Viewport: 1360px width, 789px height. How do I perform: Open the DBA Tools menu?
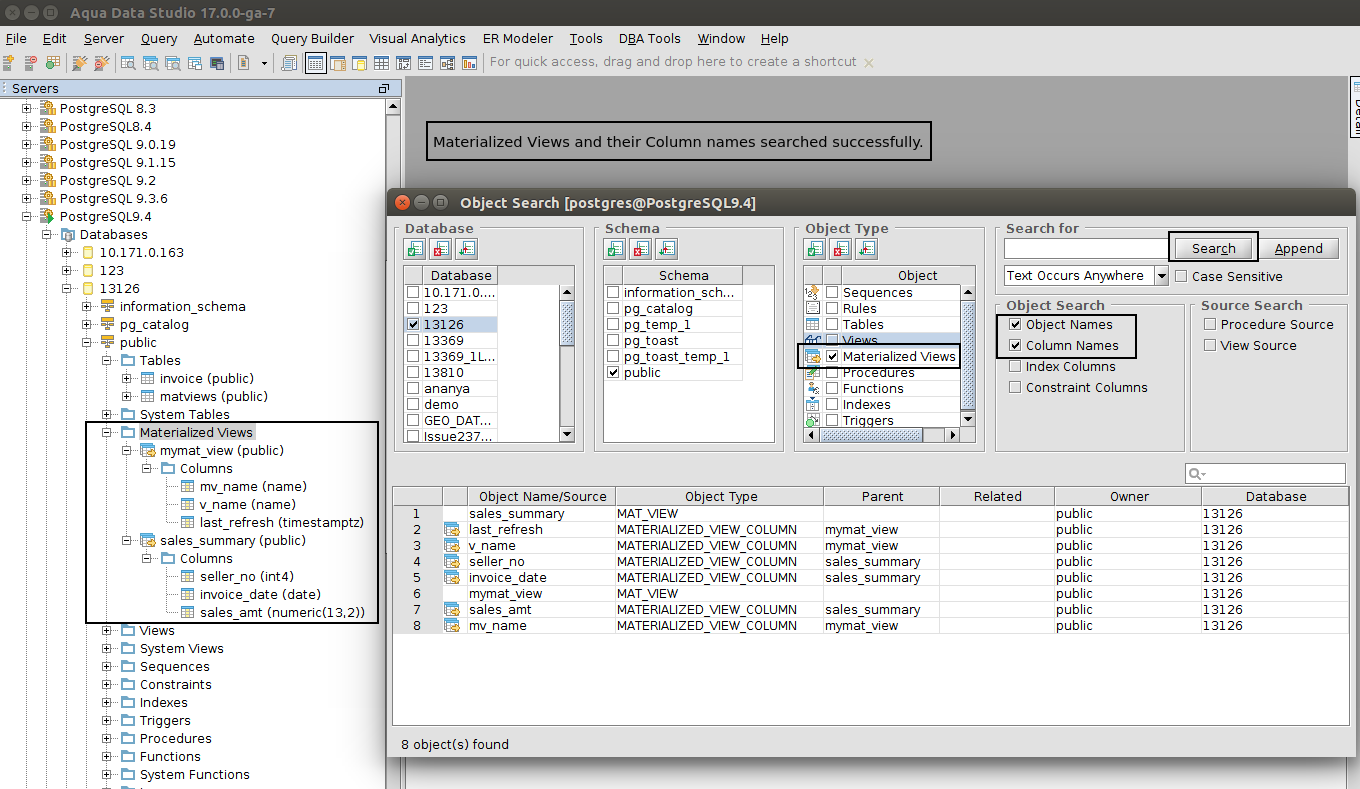coord(649,39)
